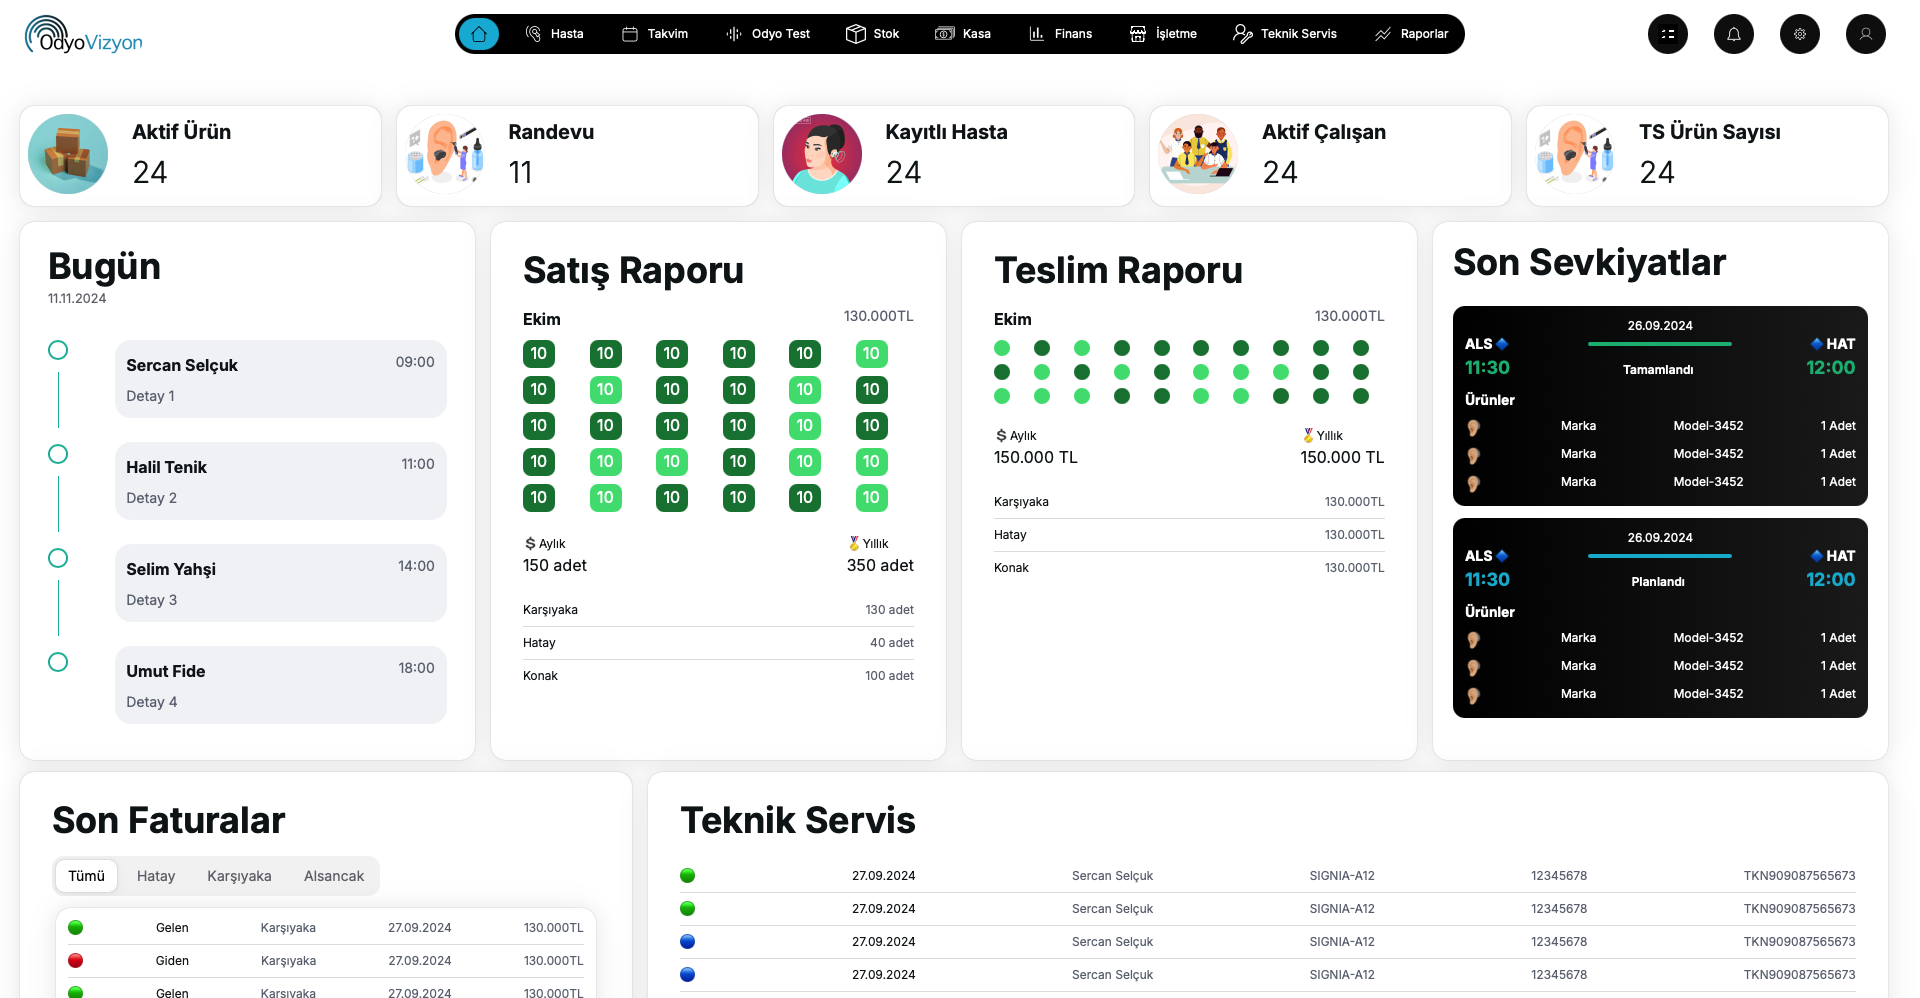Go to Odyo Test section
This screenshot has height=998, width=1920.
768,34
